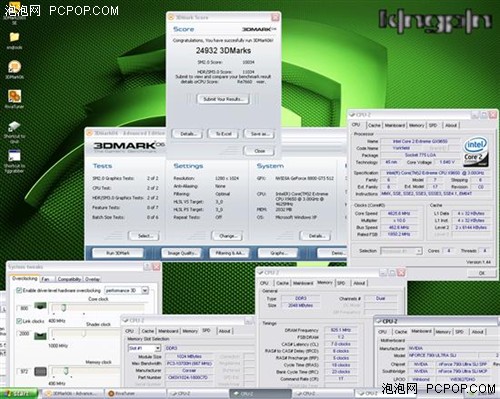Click the Shader clock slider handle
The image size is (500, 399).
coord(84,334)
